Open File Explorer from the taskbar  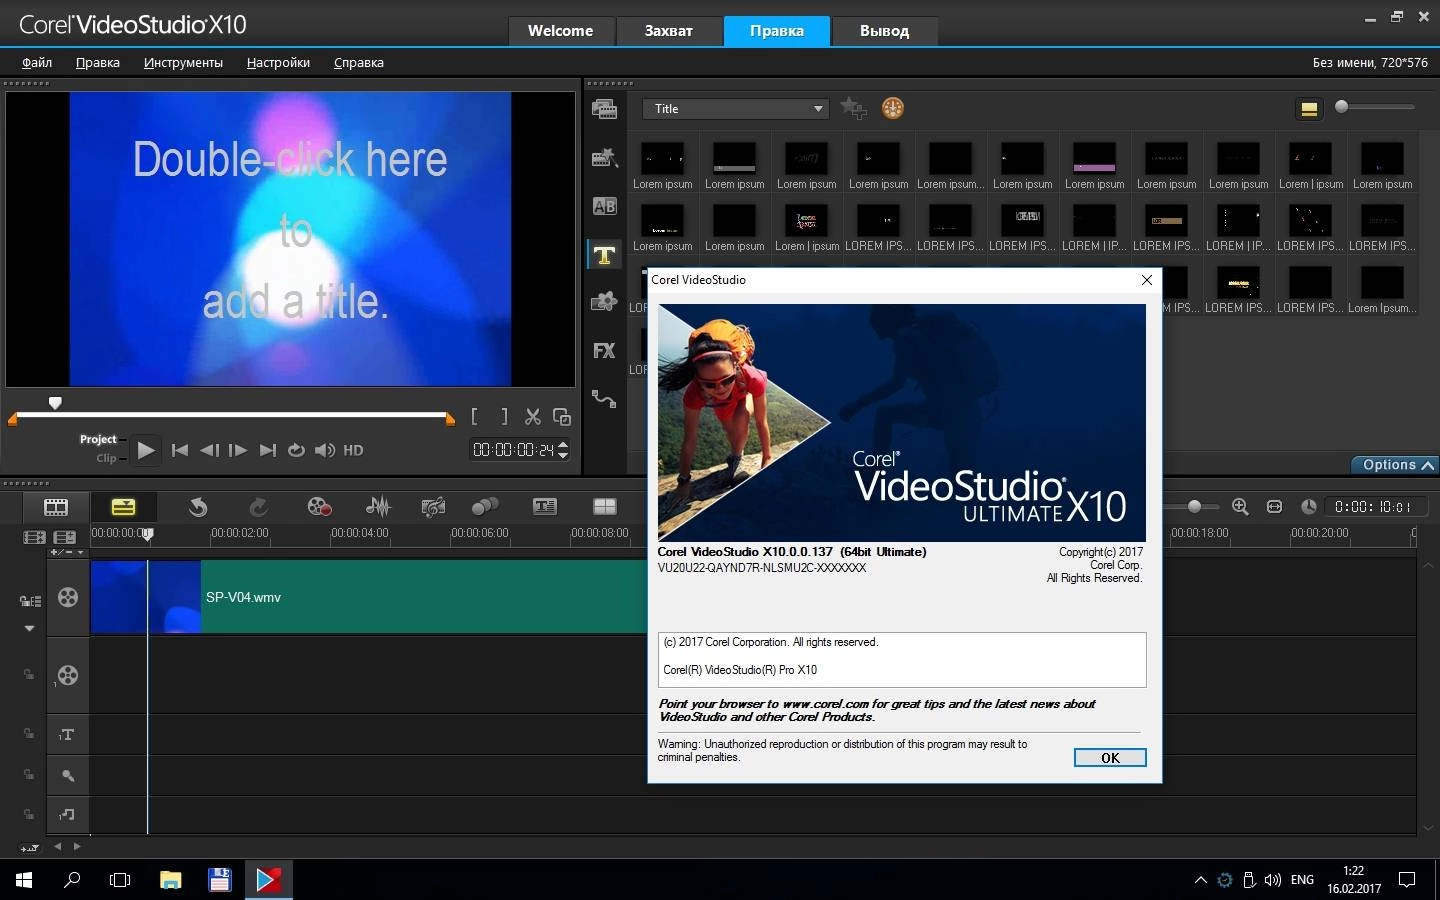(170, 880)
